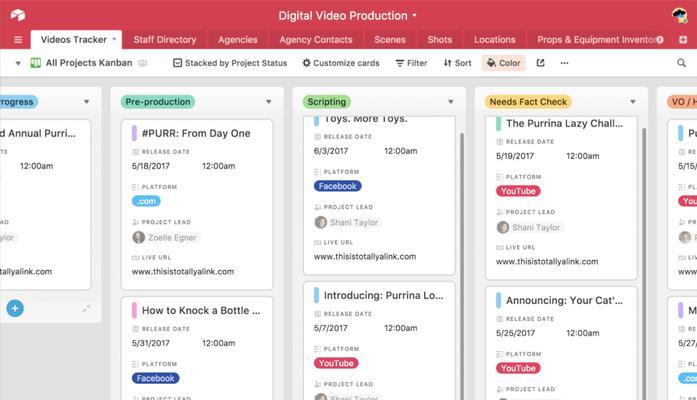Open Props & Equipment Inventory tab
Screen dimensions: 697x400
pos(596,40)
